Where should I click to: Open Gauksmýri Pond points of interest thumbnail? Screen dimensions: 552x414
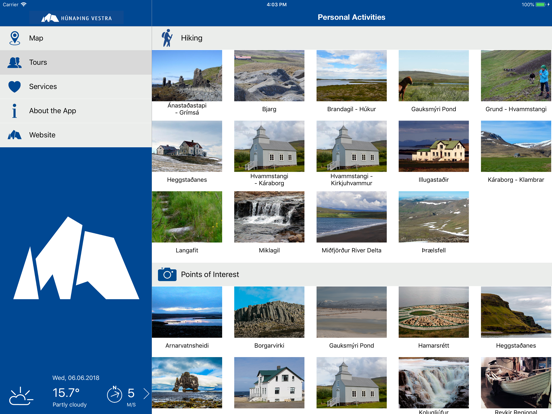click(351, 312)
